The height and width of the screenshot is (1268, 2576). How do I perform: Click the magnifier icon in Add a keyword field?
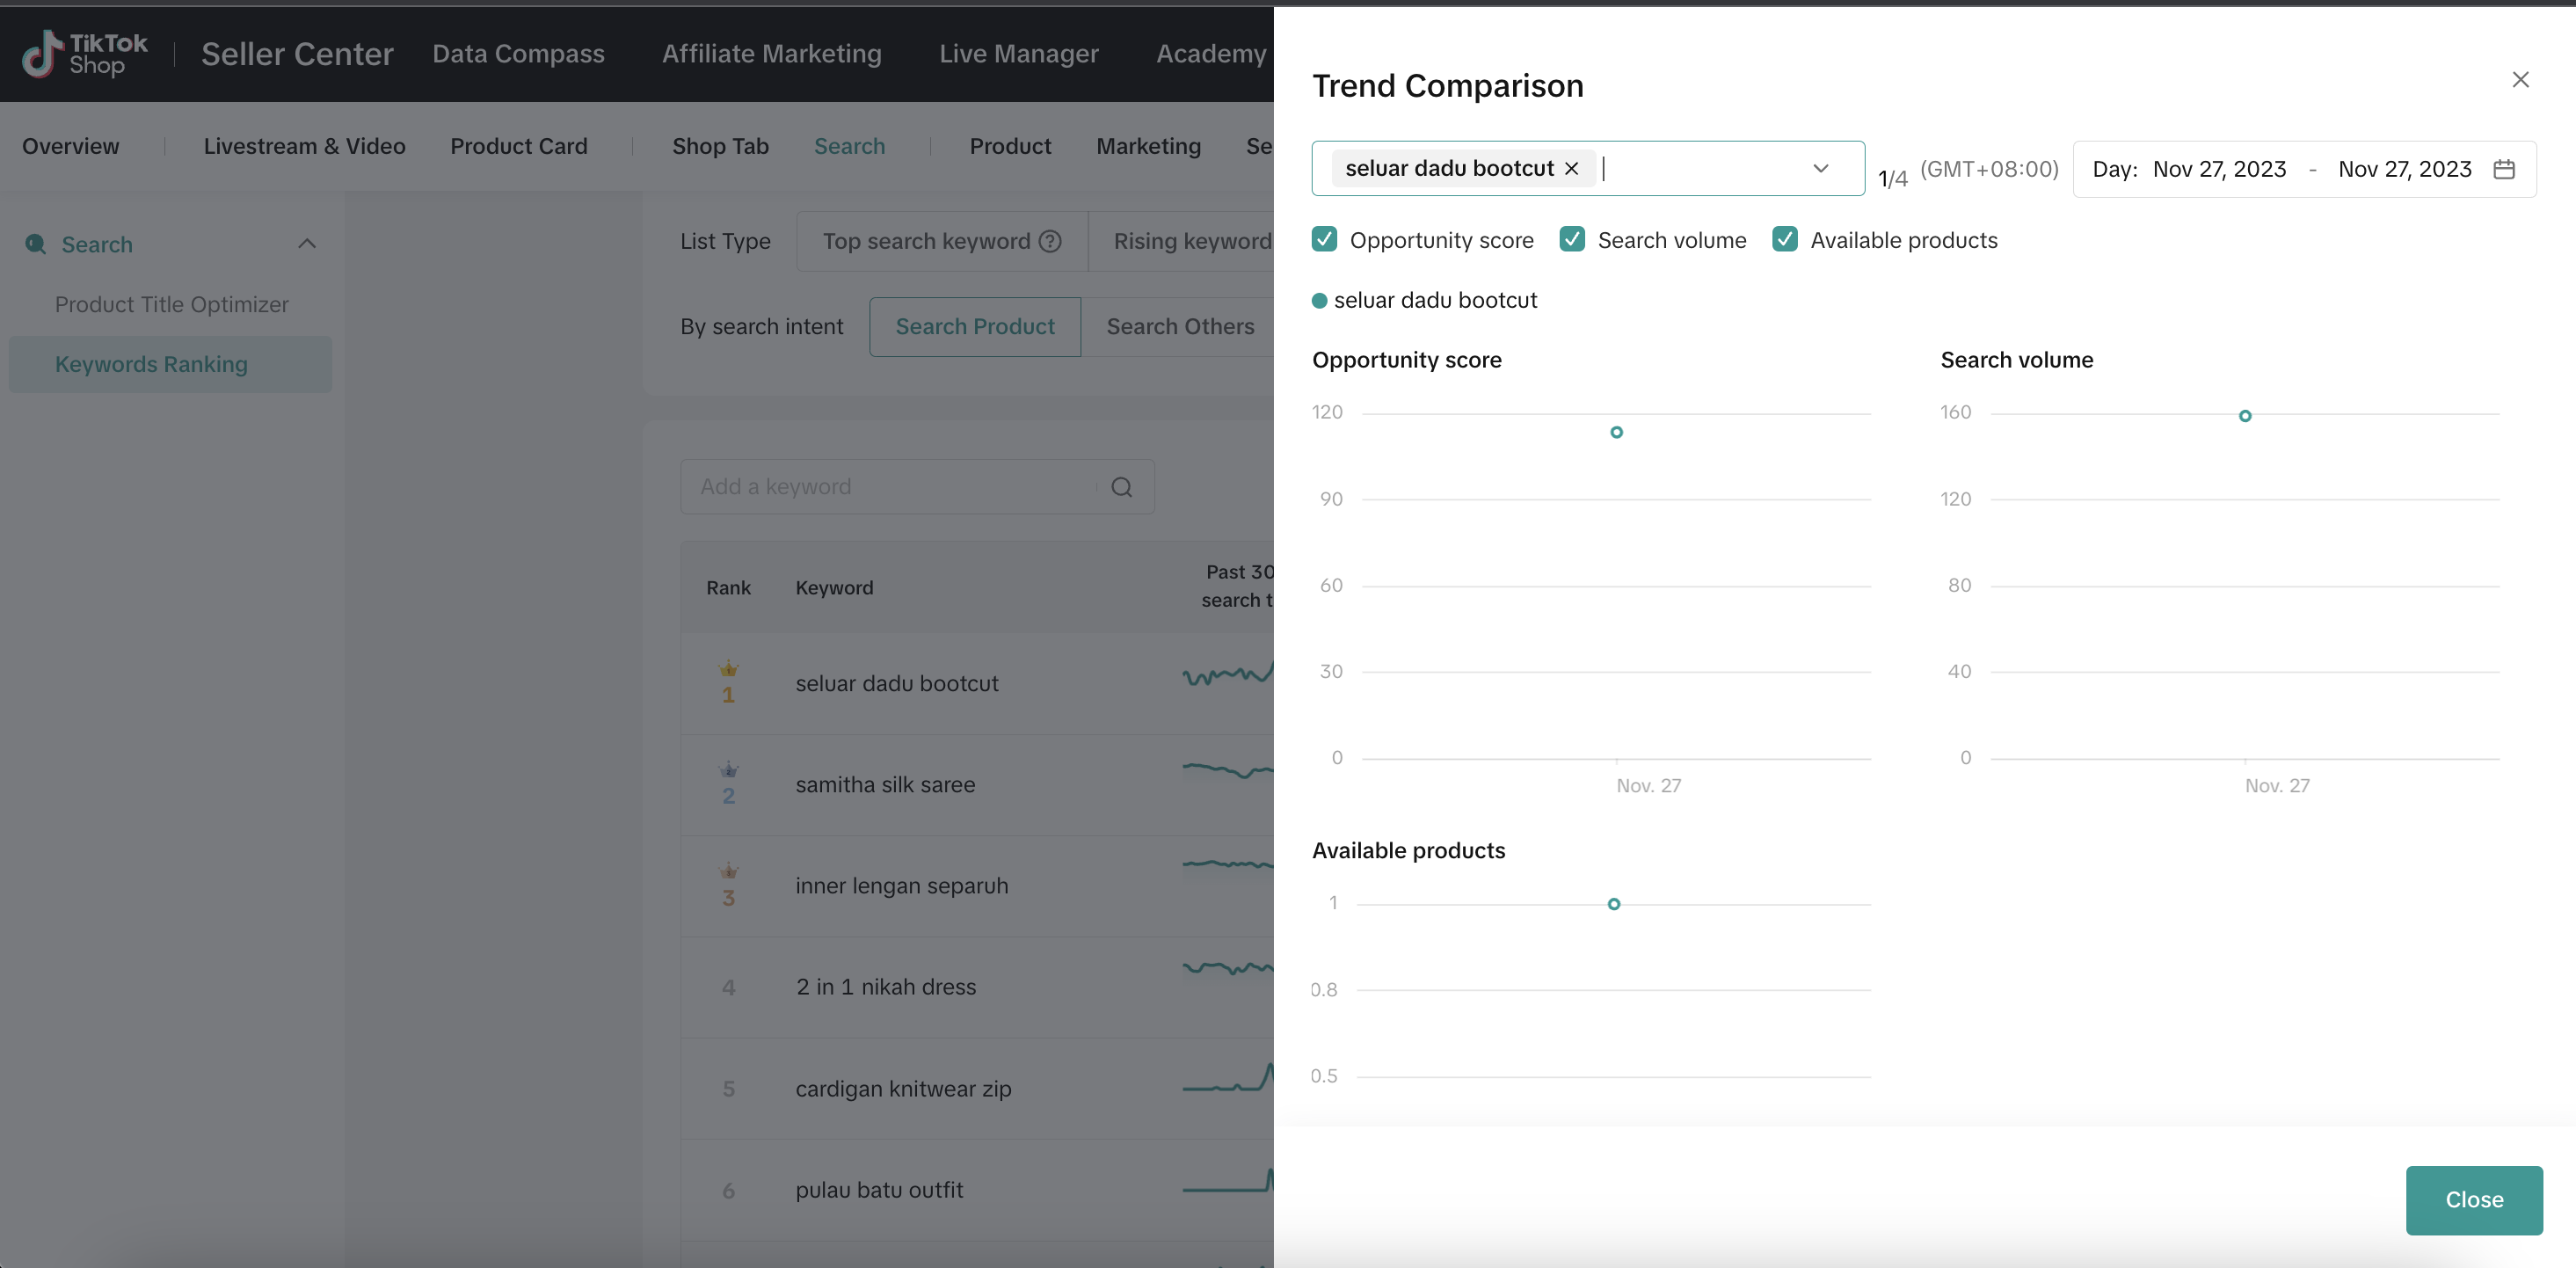[x=1122, y=487]
